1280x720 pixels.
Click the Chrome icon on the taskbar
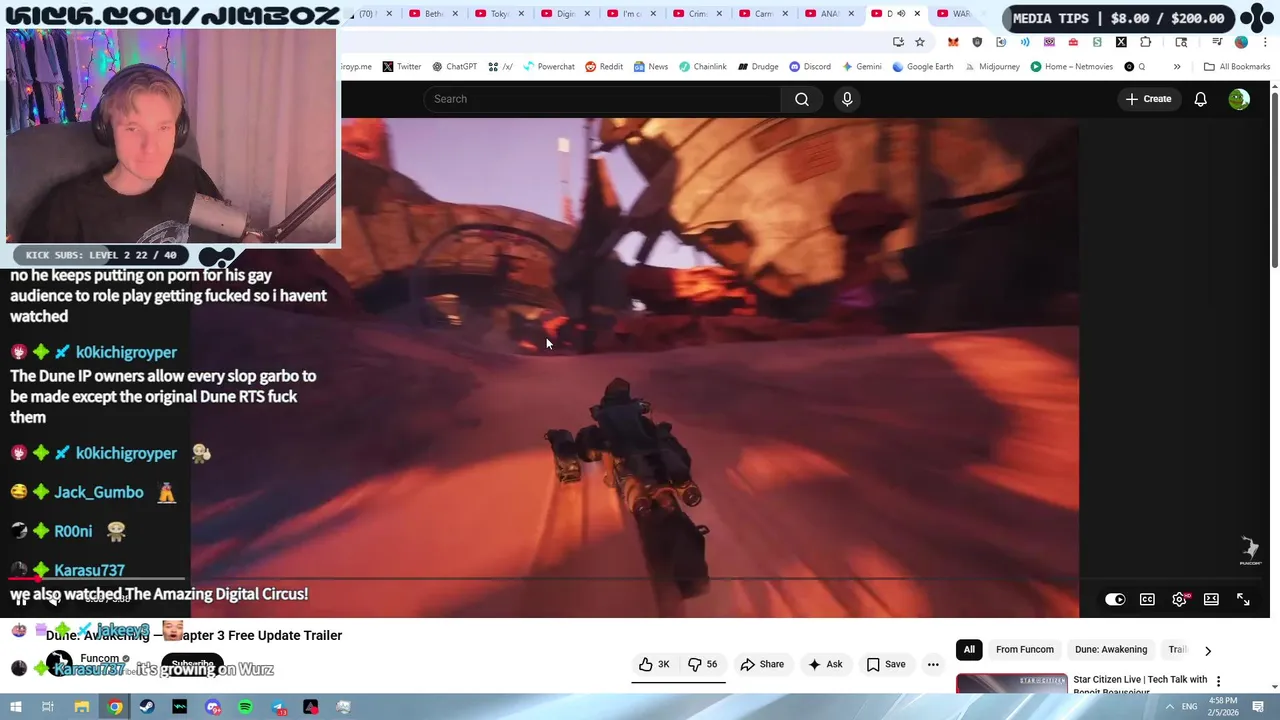point(115,707)
